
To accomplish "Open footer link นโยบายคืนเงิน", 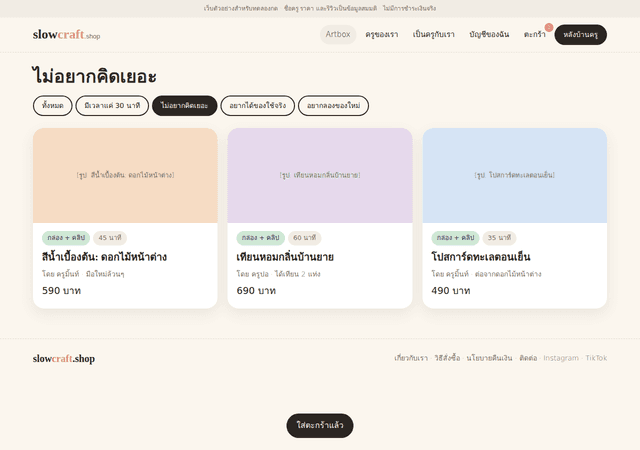I will [x=489, y=358].
